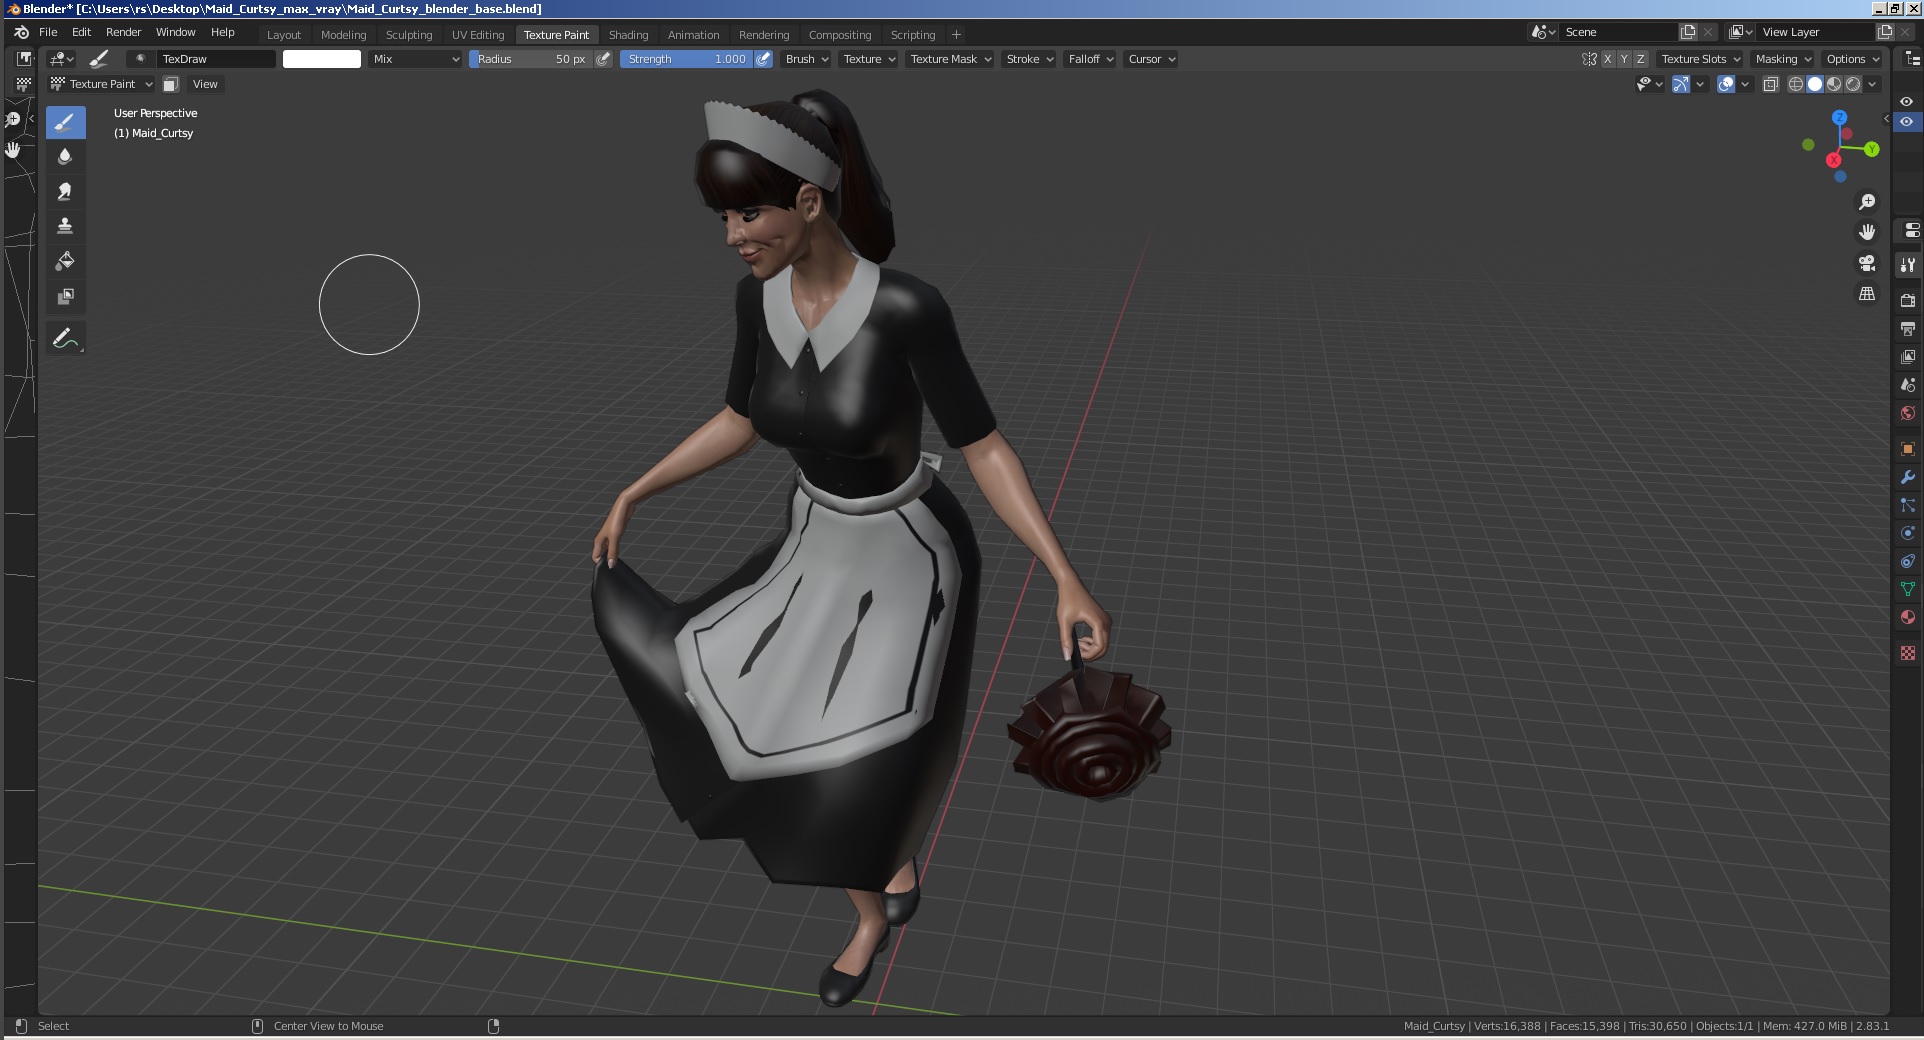Open the Mix blend mode dropdown

click(x=415, y=59)
